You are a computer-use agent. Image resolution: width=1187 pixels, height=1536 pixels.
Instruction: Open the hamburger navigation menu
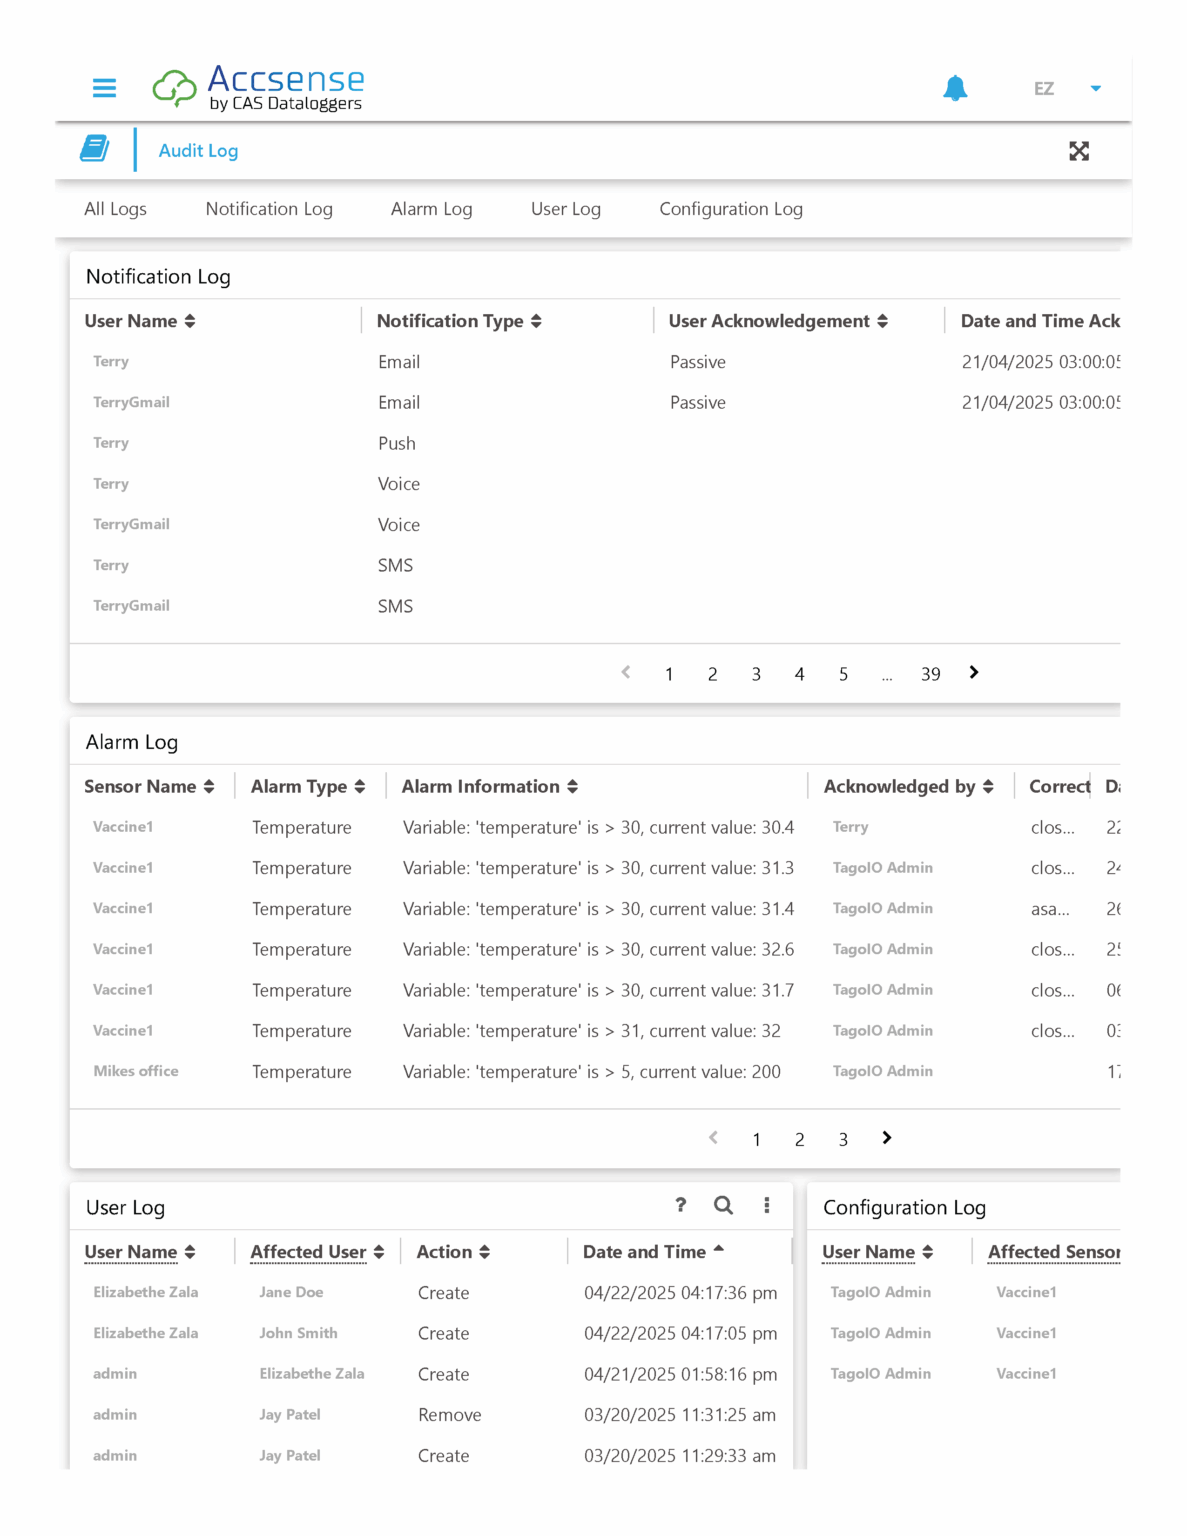104,88
